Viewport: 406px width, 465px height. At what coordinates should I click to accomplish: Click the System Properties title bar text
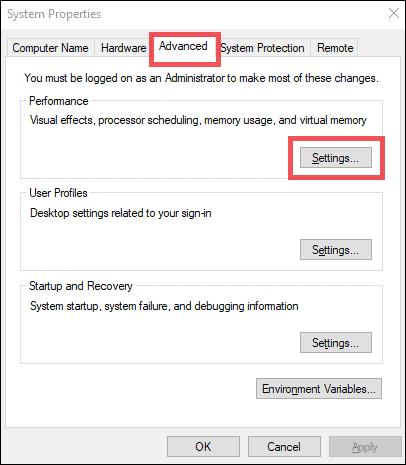[54, 14]
